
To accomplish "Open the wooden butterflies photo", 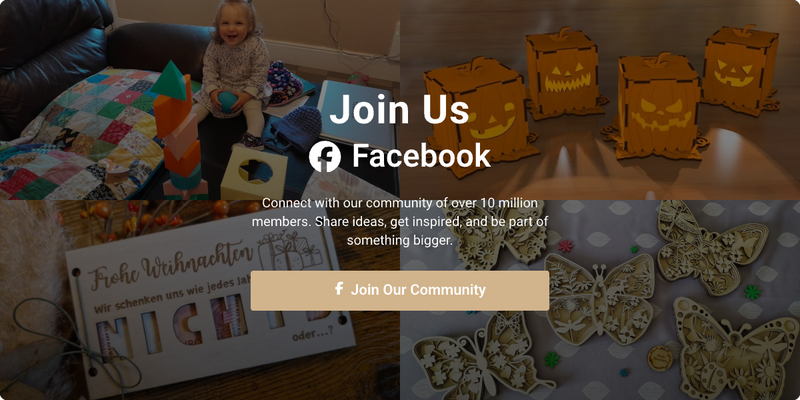I will click(x=600, y=300).
